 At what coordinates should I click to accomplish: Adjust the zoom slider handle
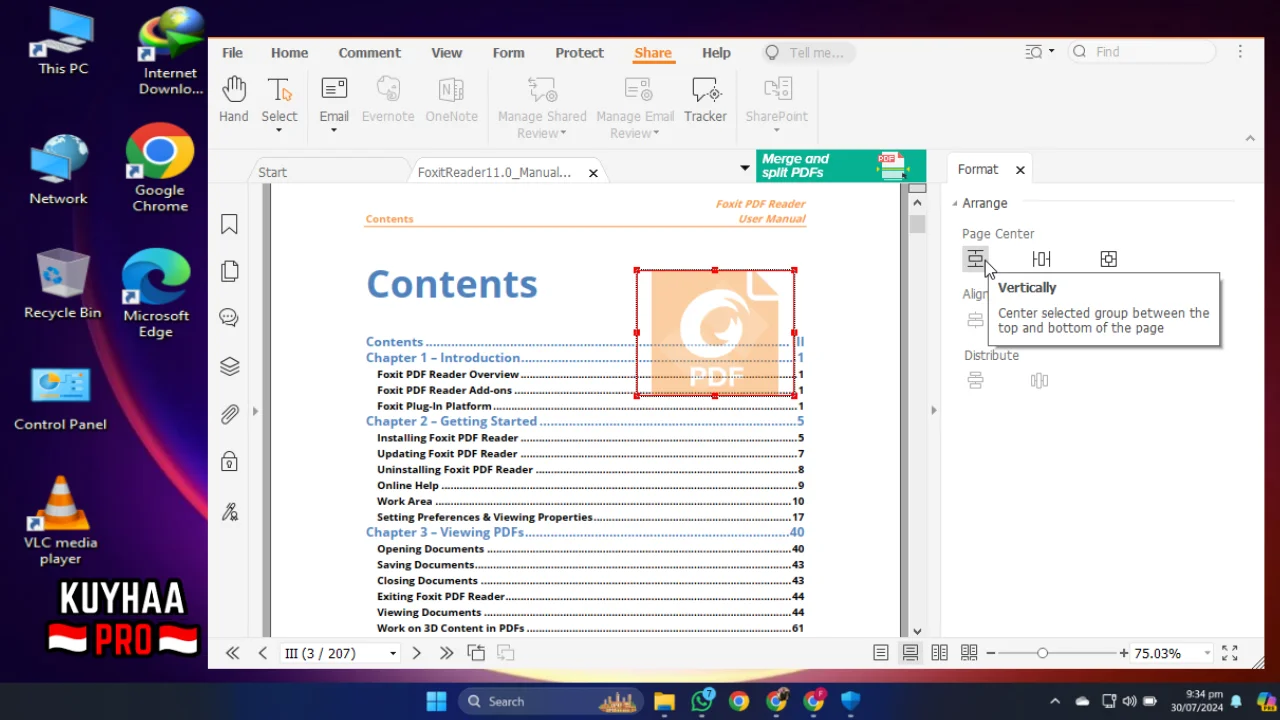click(1042, 653)
